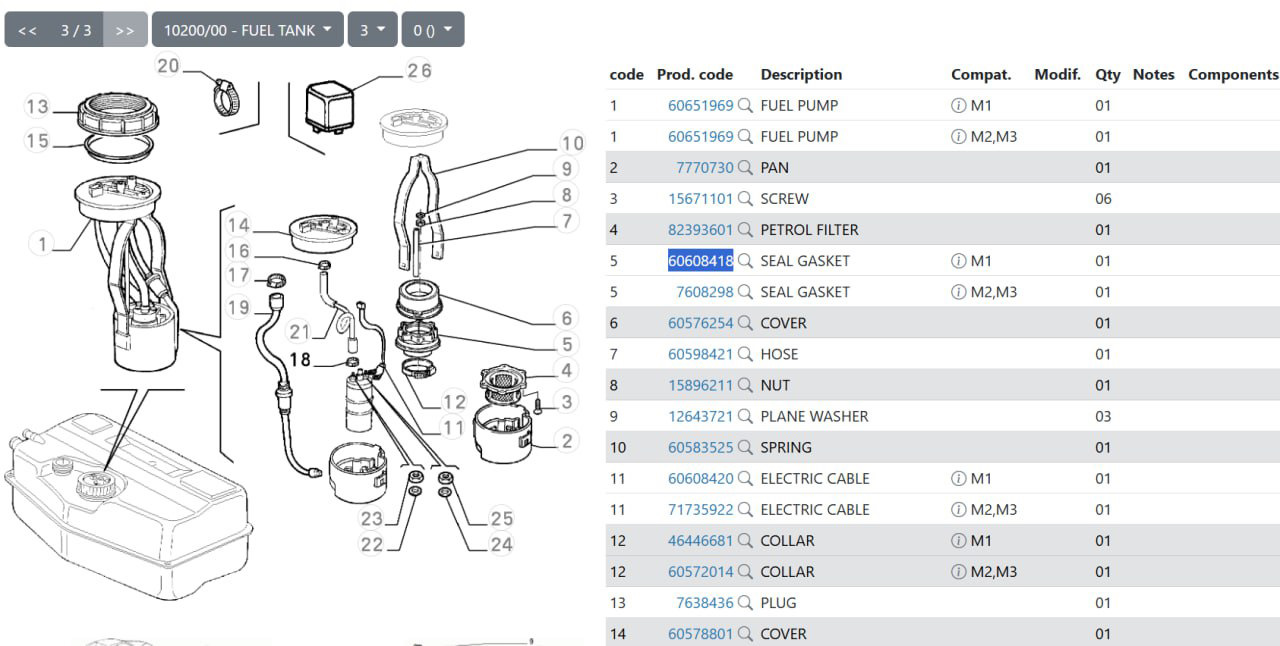This screenshot has height=646, width=1280.
Task: Click the search icon beside 15896211 NUT
Action: (745, 385)
